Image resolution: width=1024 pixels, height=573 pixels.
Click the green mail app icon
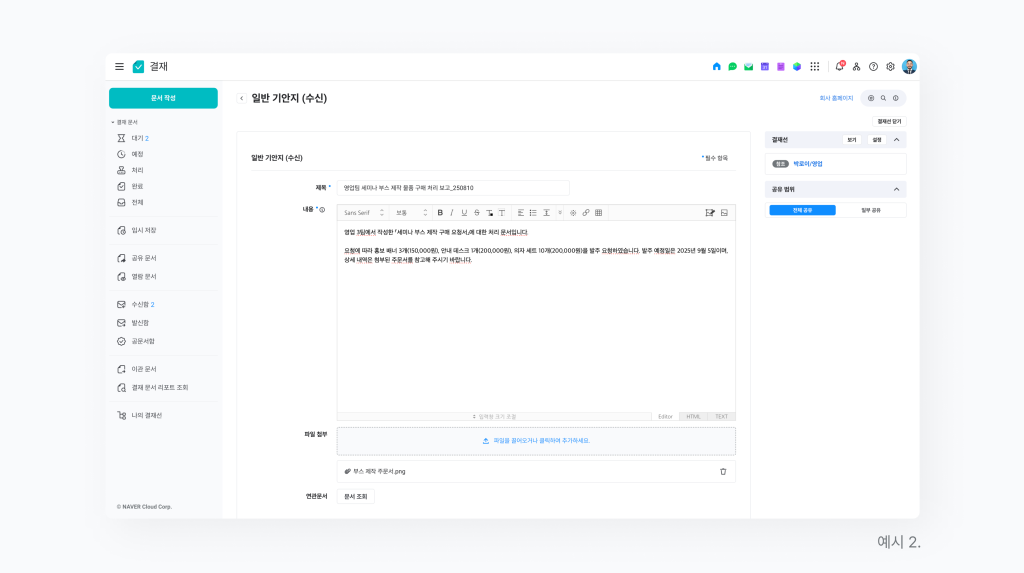point(748,67)
